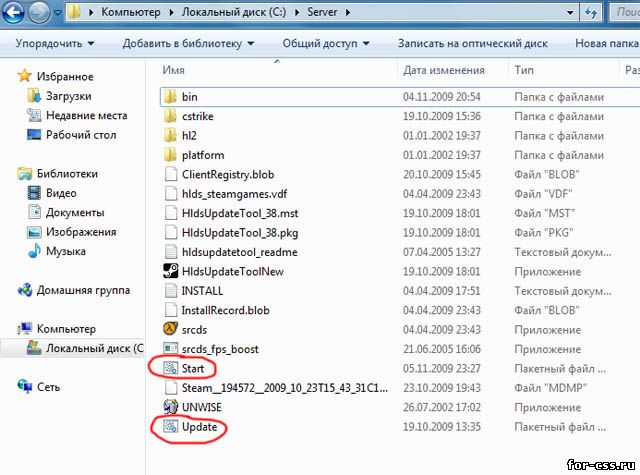Open the Добавить в библиотеку menu
Screen dimensions: 640x475
tap(188, 43)
